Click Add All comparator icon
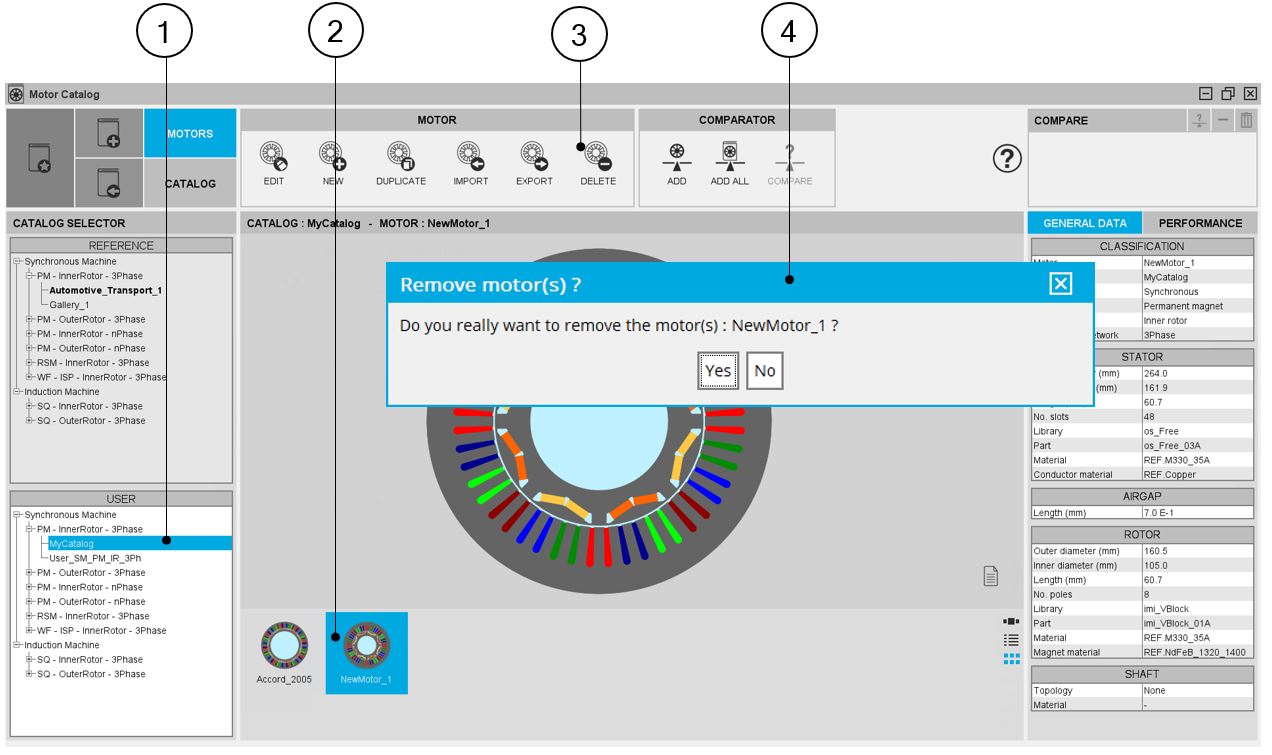 click(729, 156)
